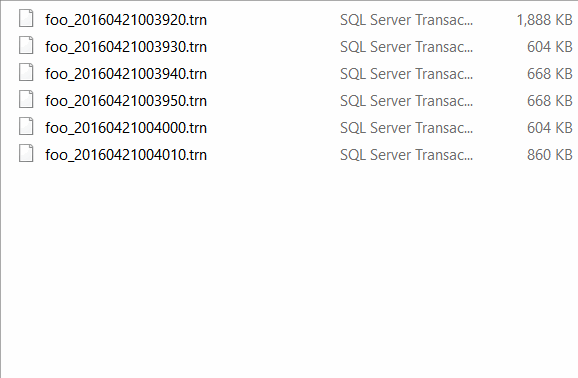Click the type text for foo_20160421004010.trn
The image size is (578, 378).
tap(406, 155)
